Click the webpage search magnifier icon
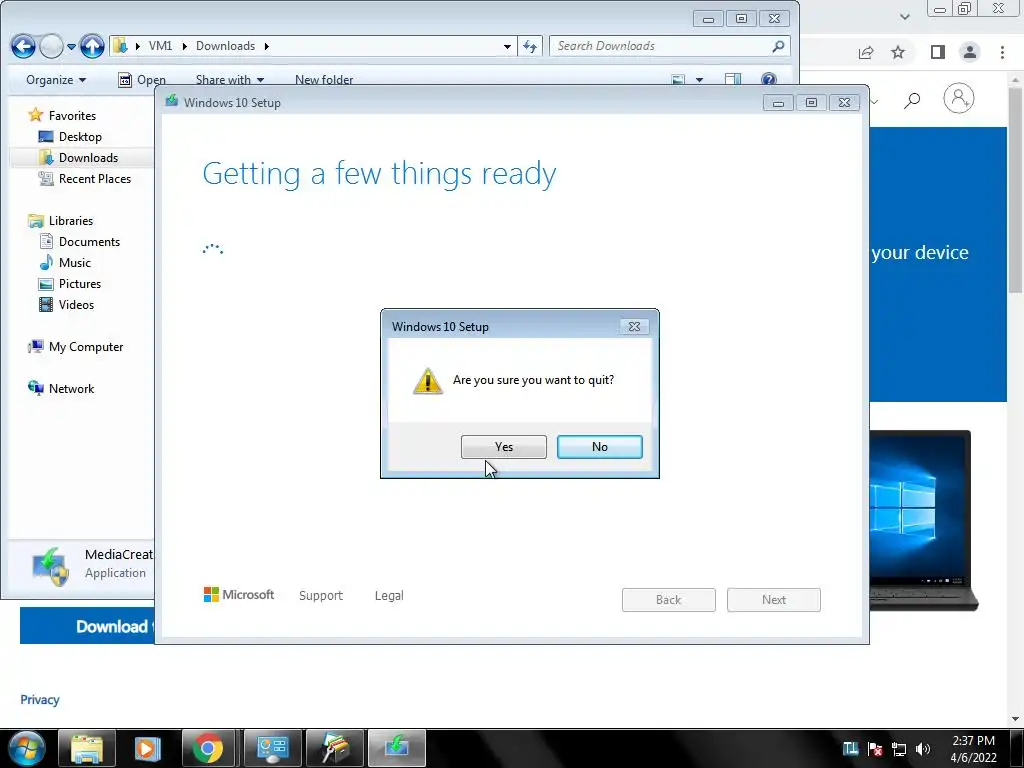 912,100
